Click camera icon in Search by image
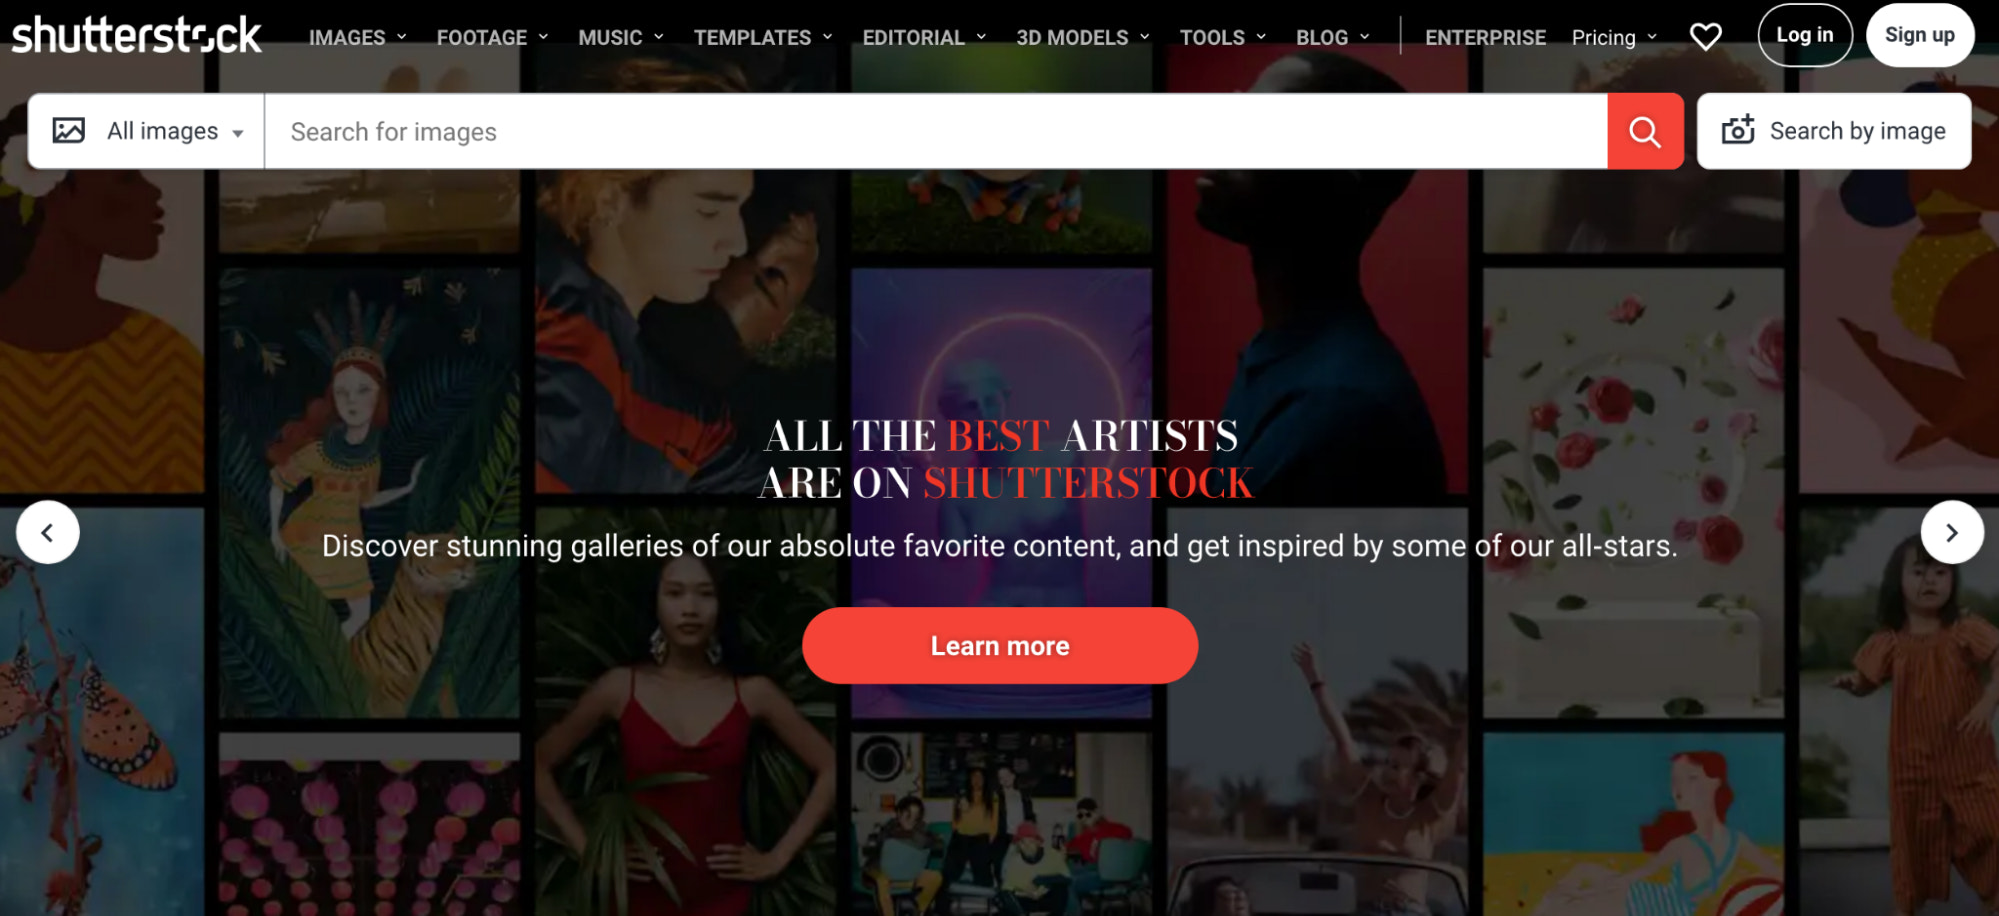This screenshot has height=916, width=1999. coord(1738,130)
